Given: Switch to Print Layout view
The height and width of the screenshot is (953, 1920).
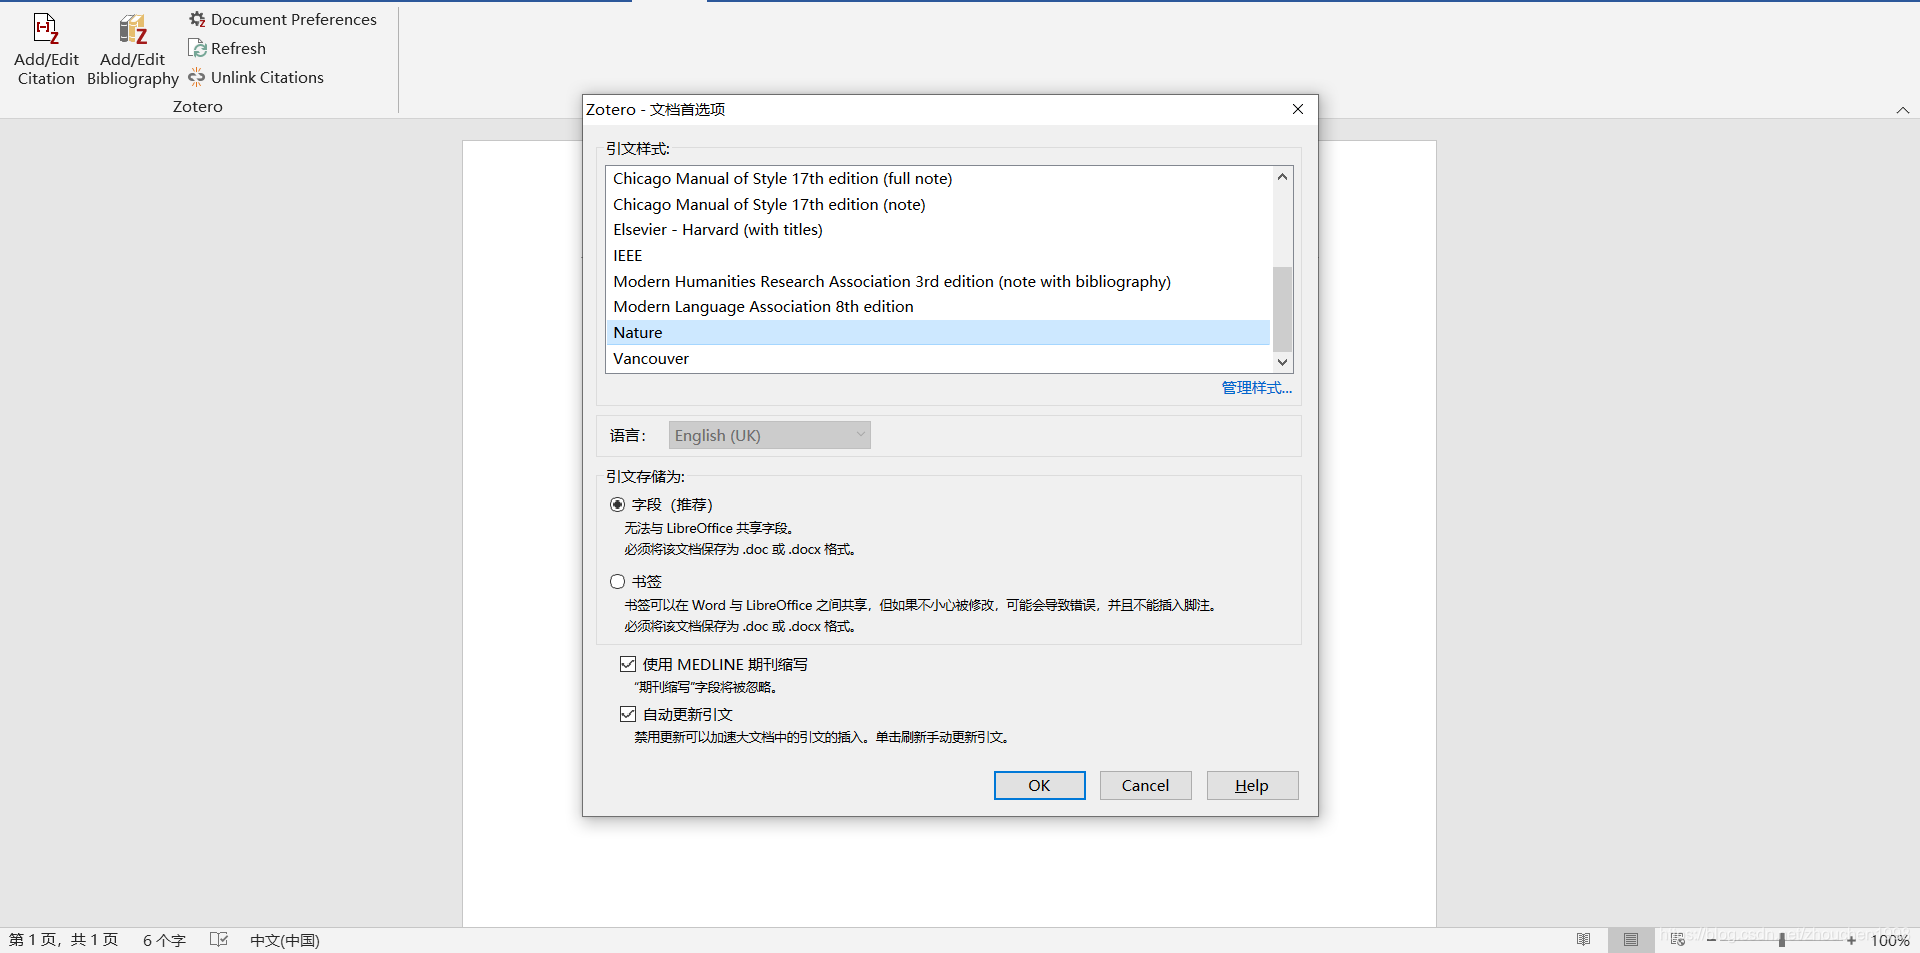Looking at the screenshot, I should 1631,940.
